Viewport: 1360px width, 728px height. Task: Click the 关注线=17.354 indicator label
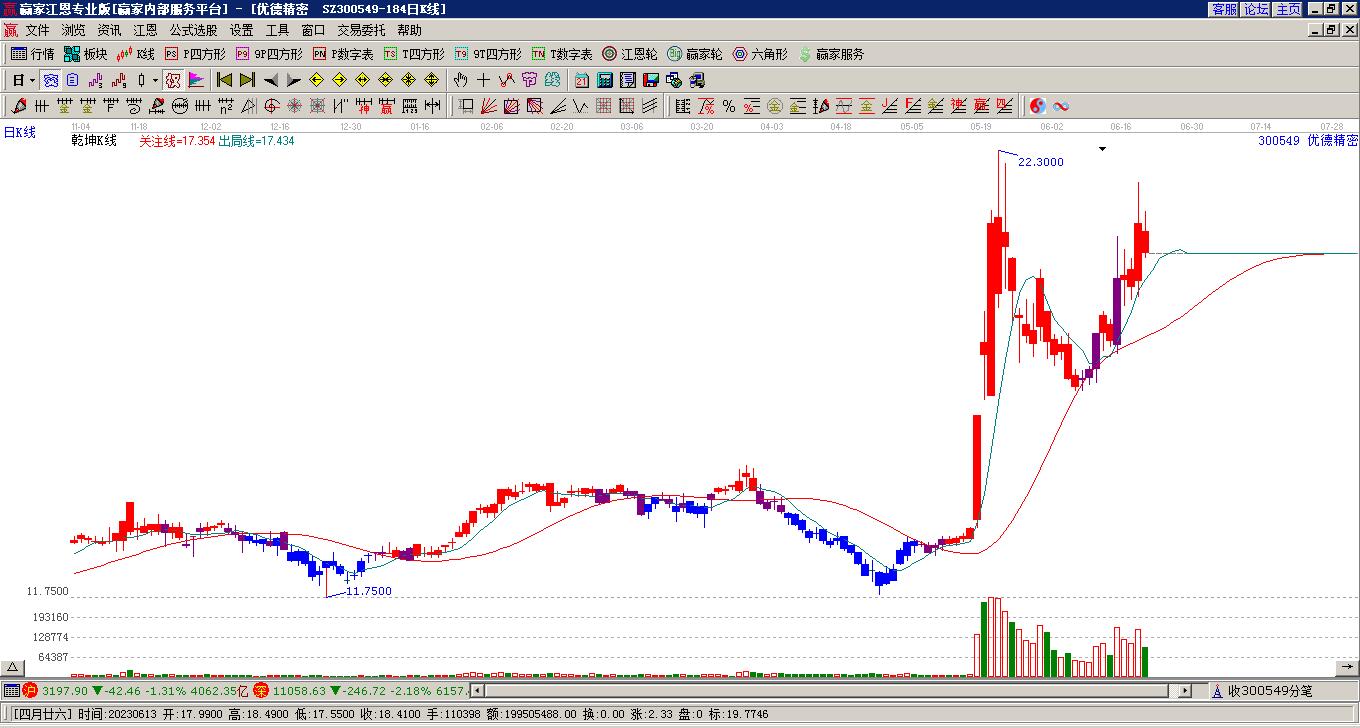177,141
